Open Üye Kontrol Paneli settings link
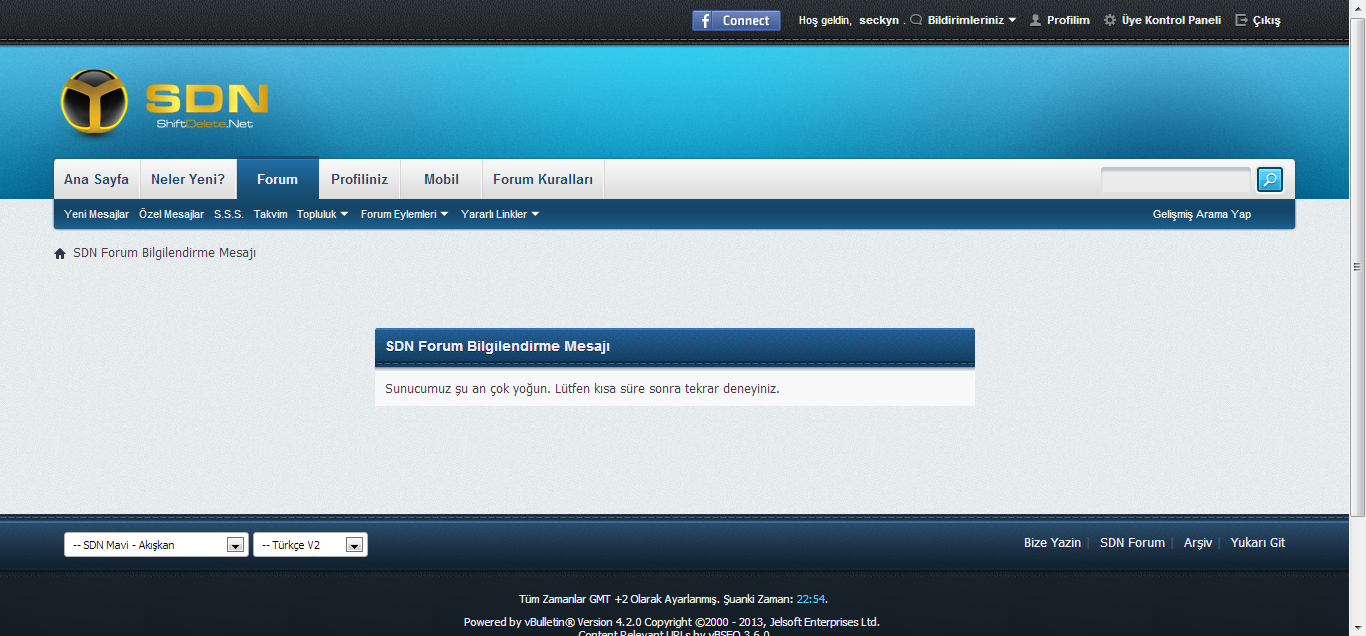The height and width of the screenshot is (636, 1366). (1171, 20)
